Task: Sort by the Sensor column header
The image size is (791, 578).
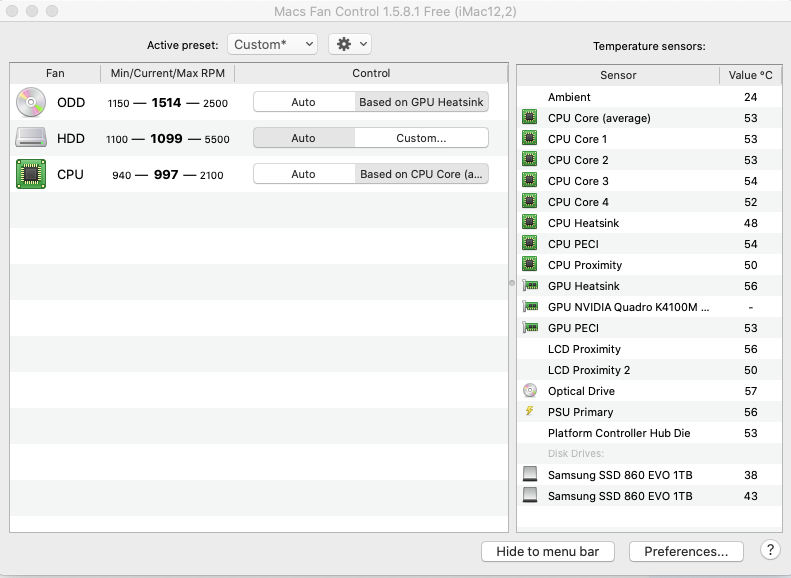Action: coord(618,75)
